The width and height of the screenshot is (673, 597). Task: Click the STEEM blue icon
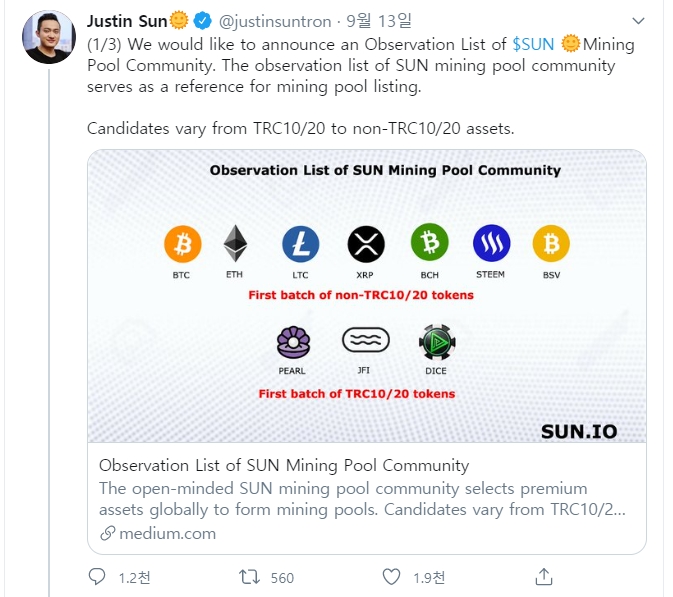pyautogui.click(x=491, y=243)
